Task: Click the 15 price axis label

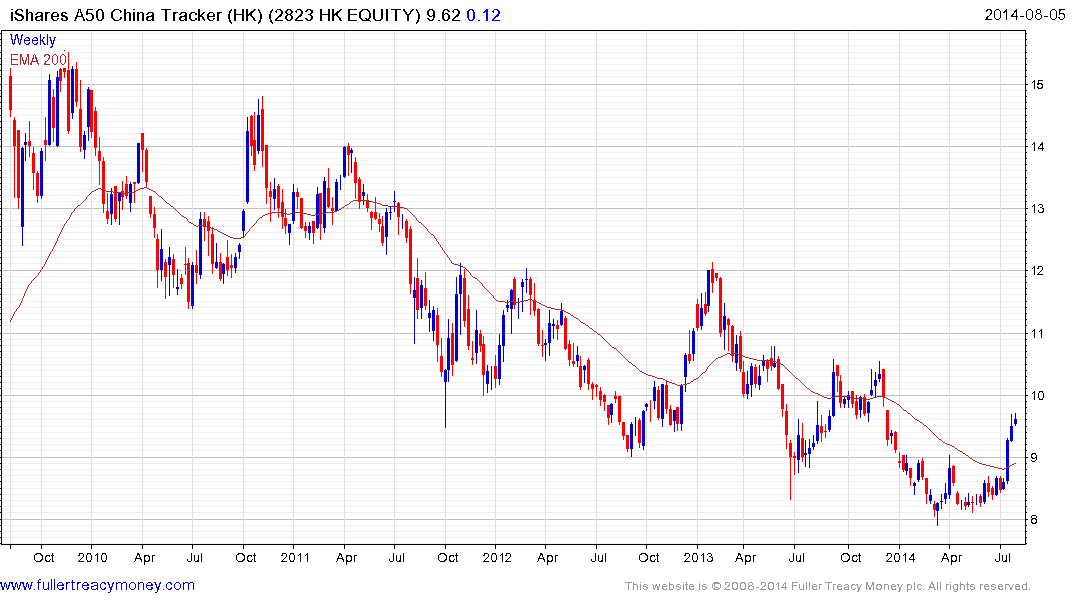Action: coord(1037,84)
